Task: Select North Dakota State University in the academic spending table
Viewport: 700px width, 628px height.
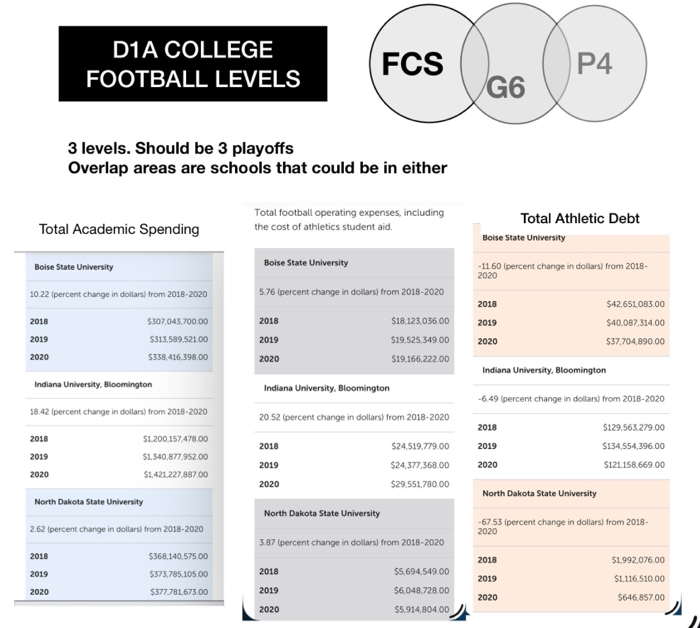Action: 89,501
